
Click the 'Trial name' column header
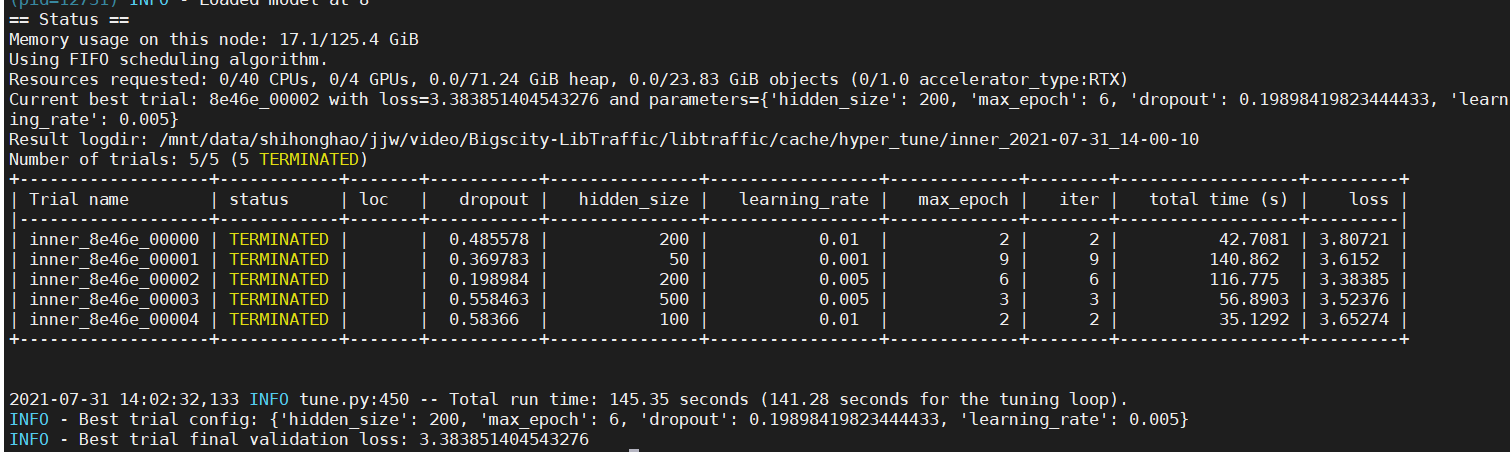79,200
